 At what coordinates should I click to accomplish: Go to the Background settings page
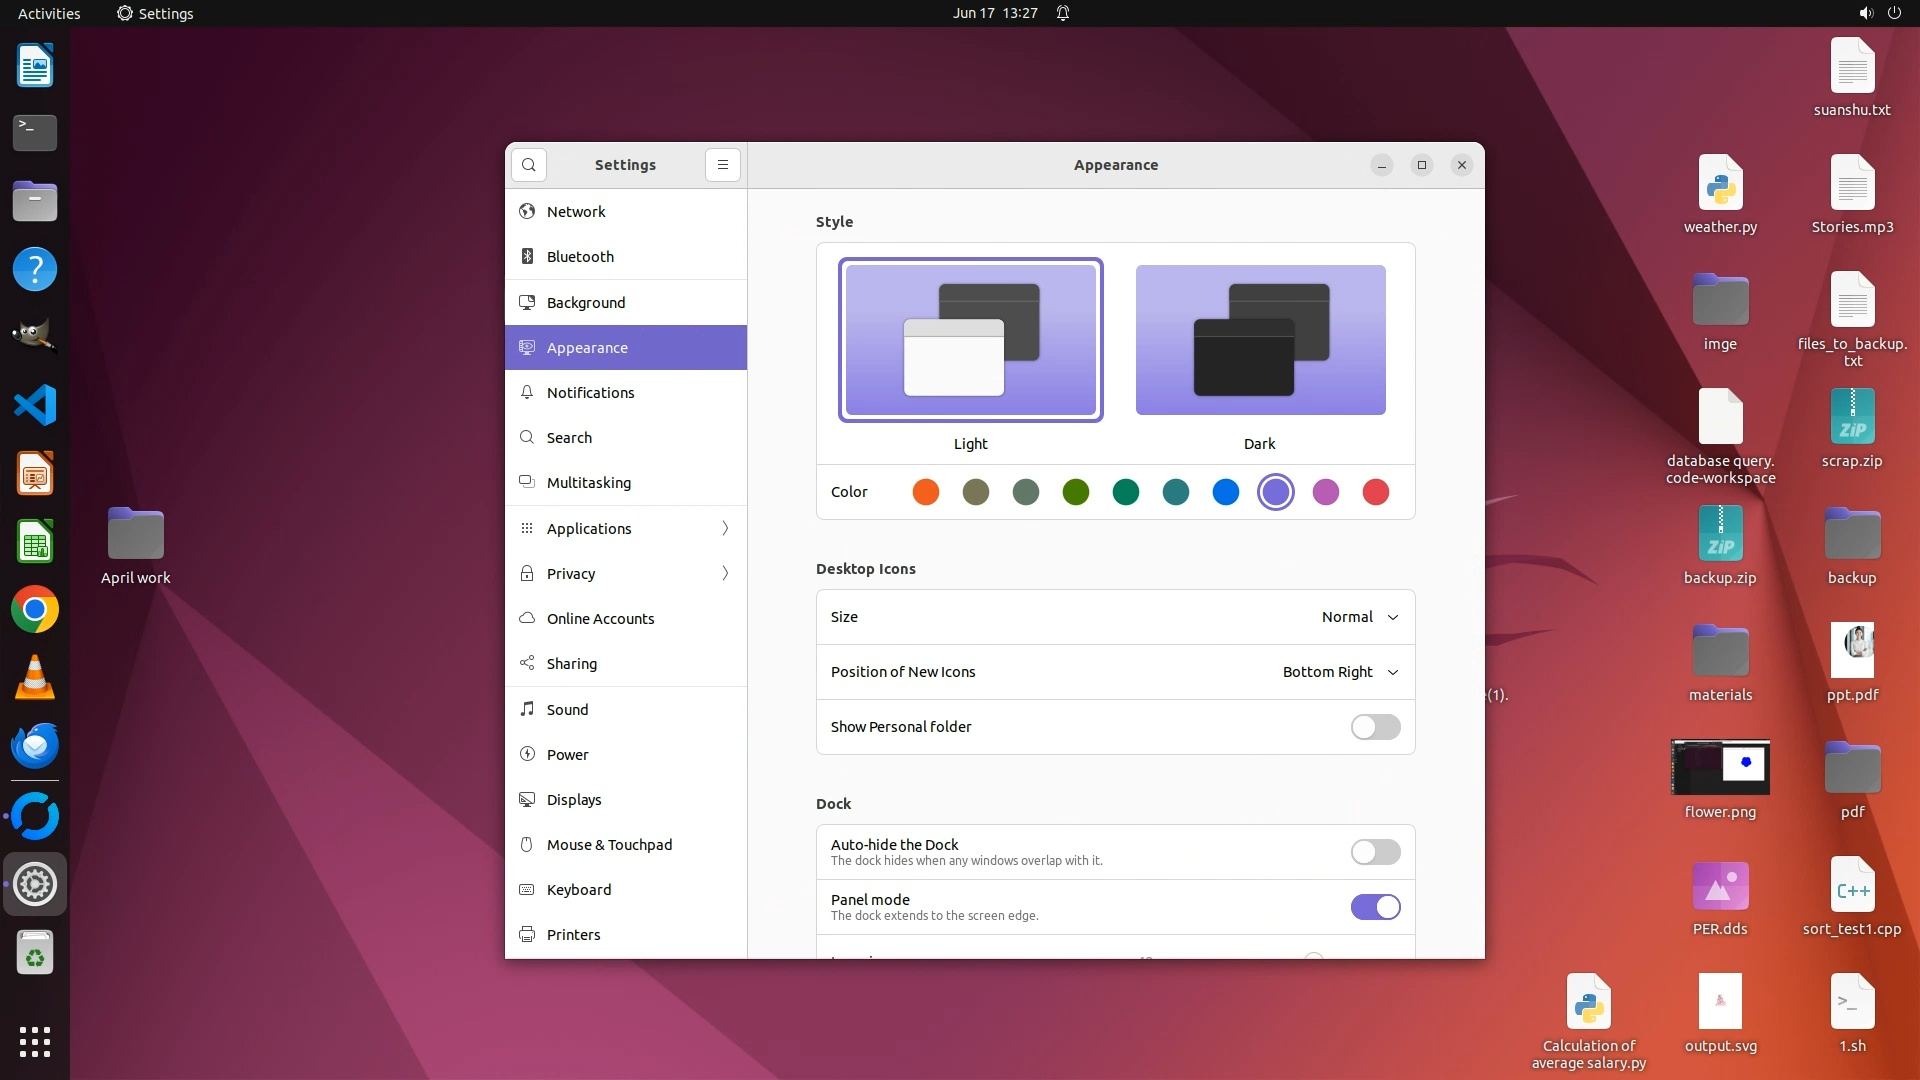[586, 303]
